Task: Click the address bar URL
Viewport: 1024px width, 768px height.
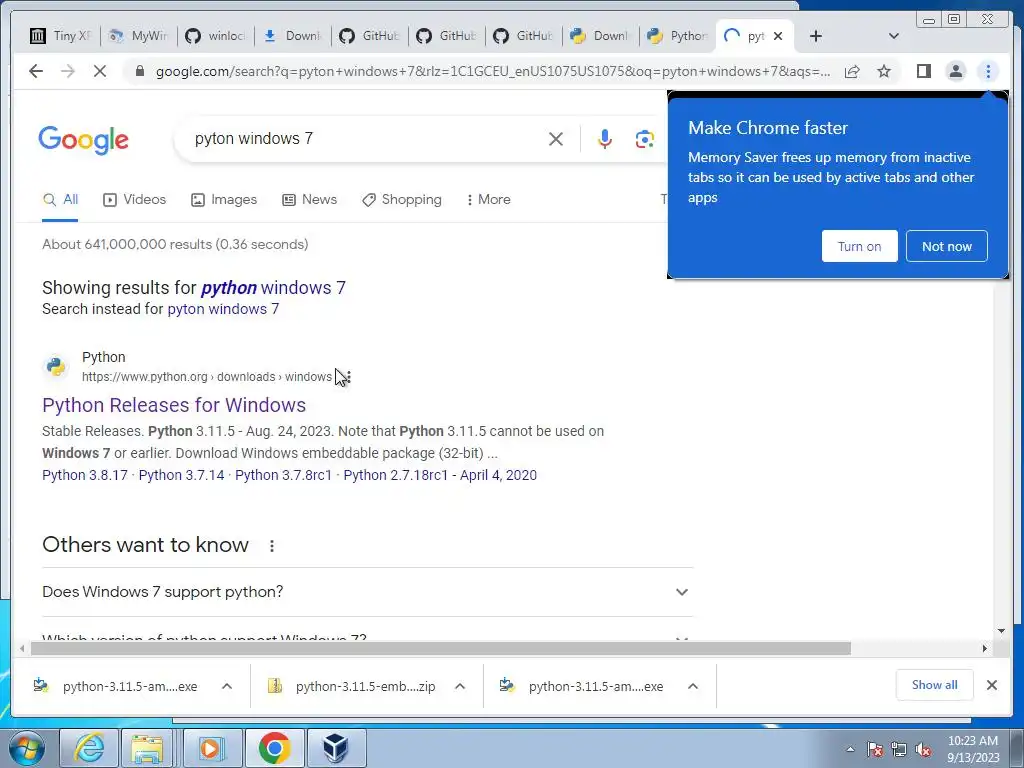Action: (493, 71)
